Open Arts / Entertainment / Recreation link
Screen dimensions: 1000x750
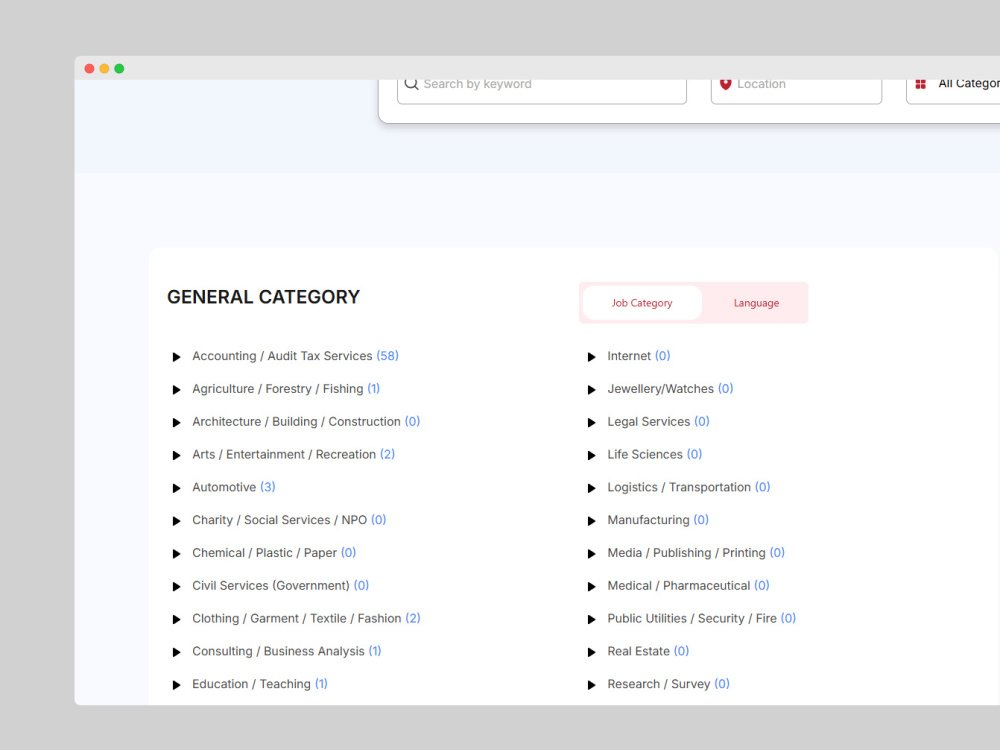click(293, 455)
